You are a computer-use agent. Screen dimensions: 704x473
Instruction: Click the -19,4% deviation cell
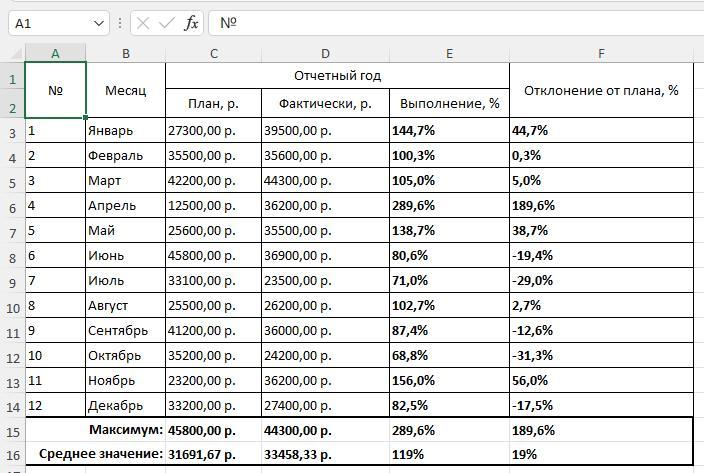tap(602, 256)
